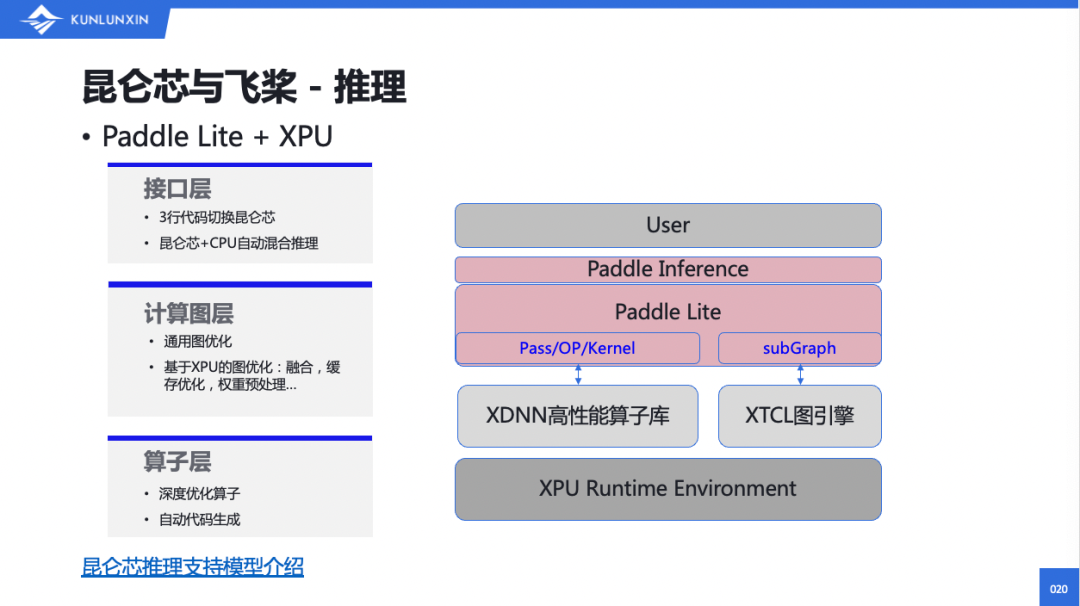Select the subGraph box

pos(800,348)
